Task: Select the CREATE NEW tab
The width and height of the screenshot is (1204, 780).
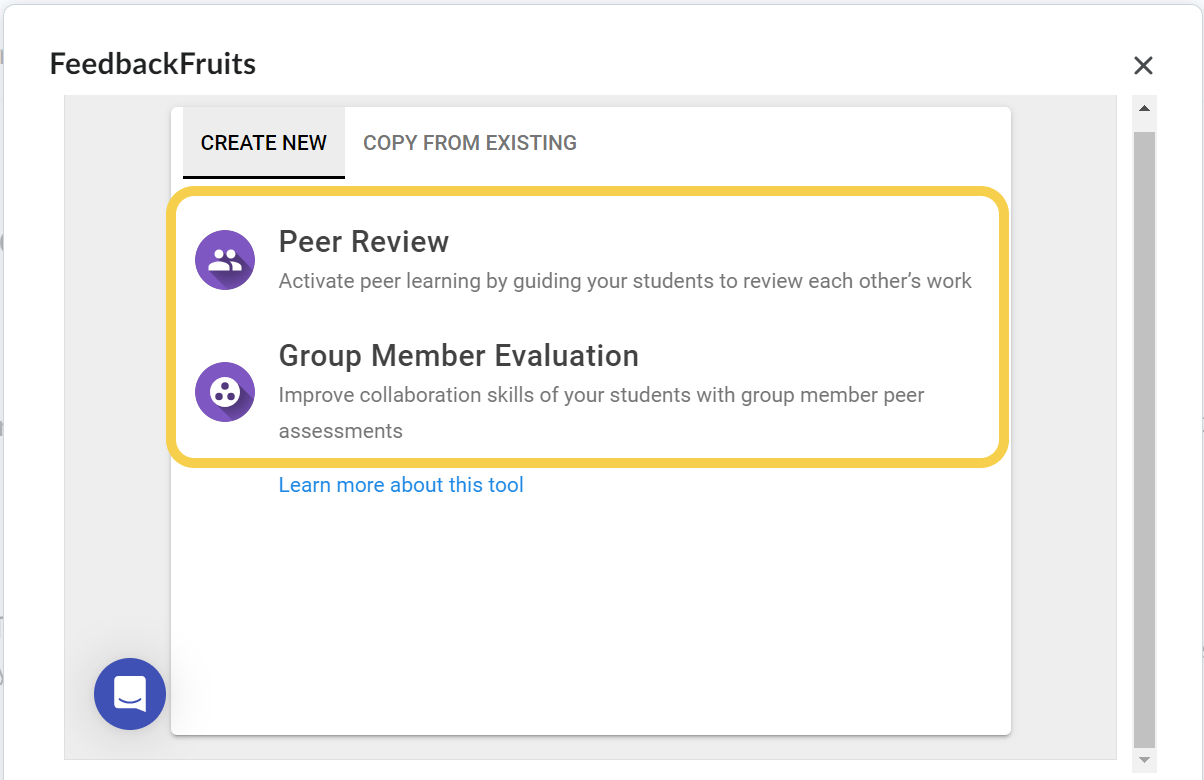Action: pos(263,142)
